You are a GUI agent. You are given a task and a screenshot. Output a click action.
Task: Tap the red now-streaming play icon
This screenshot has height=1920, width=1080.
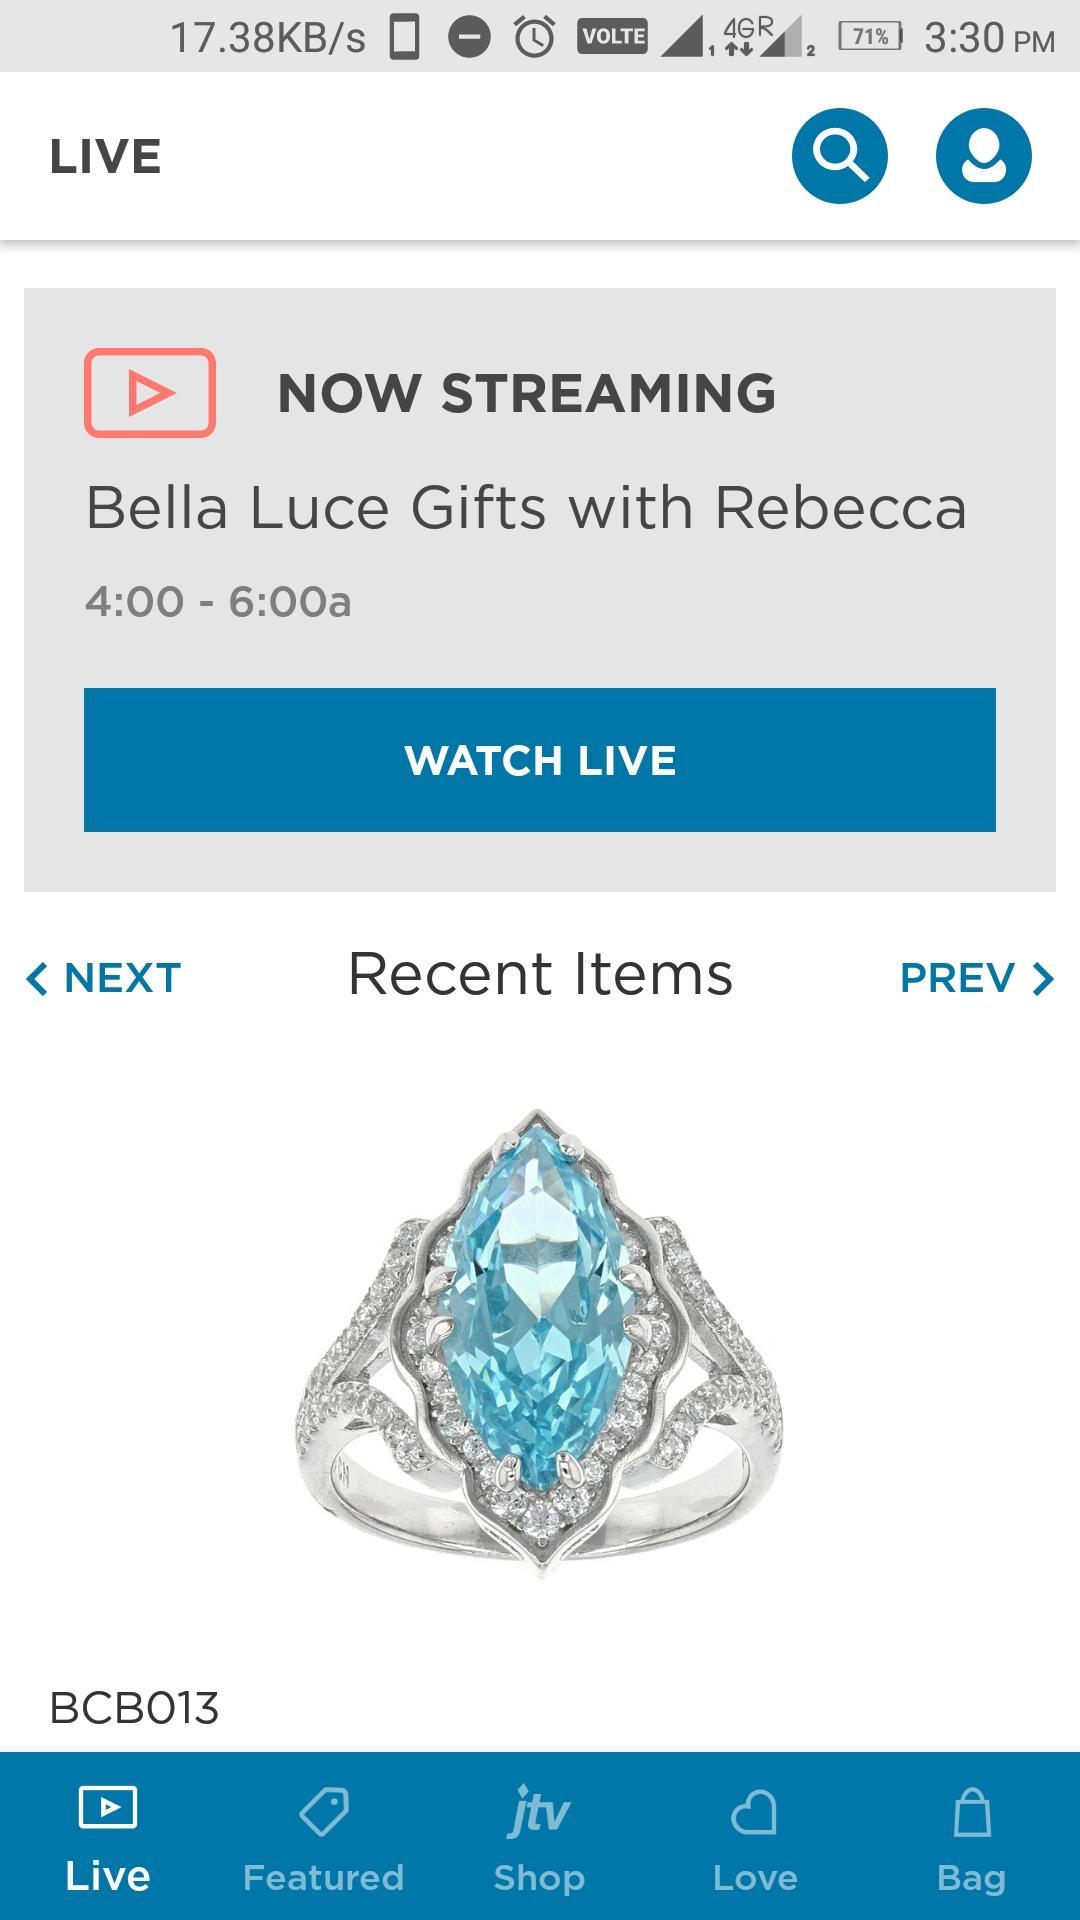(x=150, y=393)
